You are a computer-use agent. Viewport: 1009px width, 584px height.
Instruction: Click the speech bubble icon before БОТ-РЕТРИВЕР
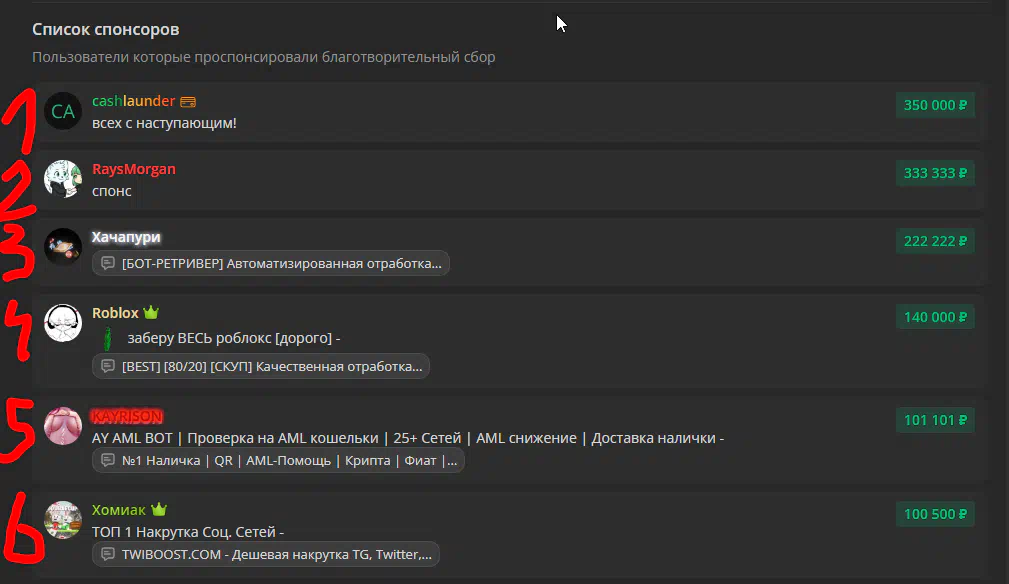[108, 263]
